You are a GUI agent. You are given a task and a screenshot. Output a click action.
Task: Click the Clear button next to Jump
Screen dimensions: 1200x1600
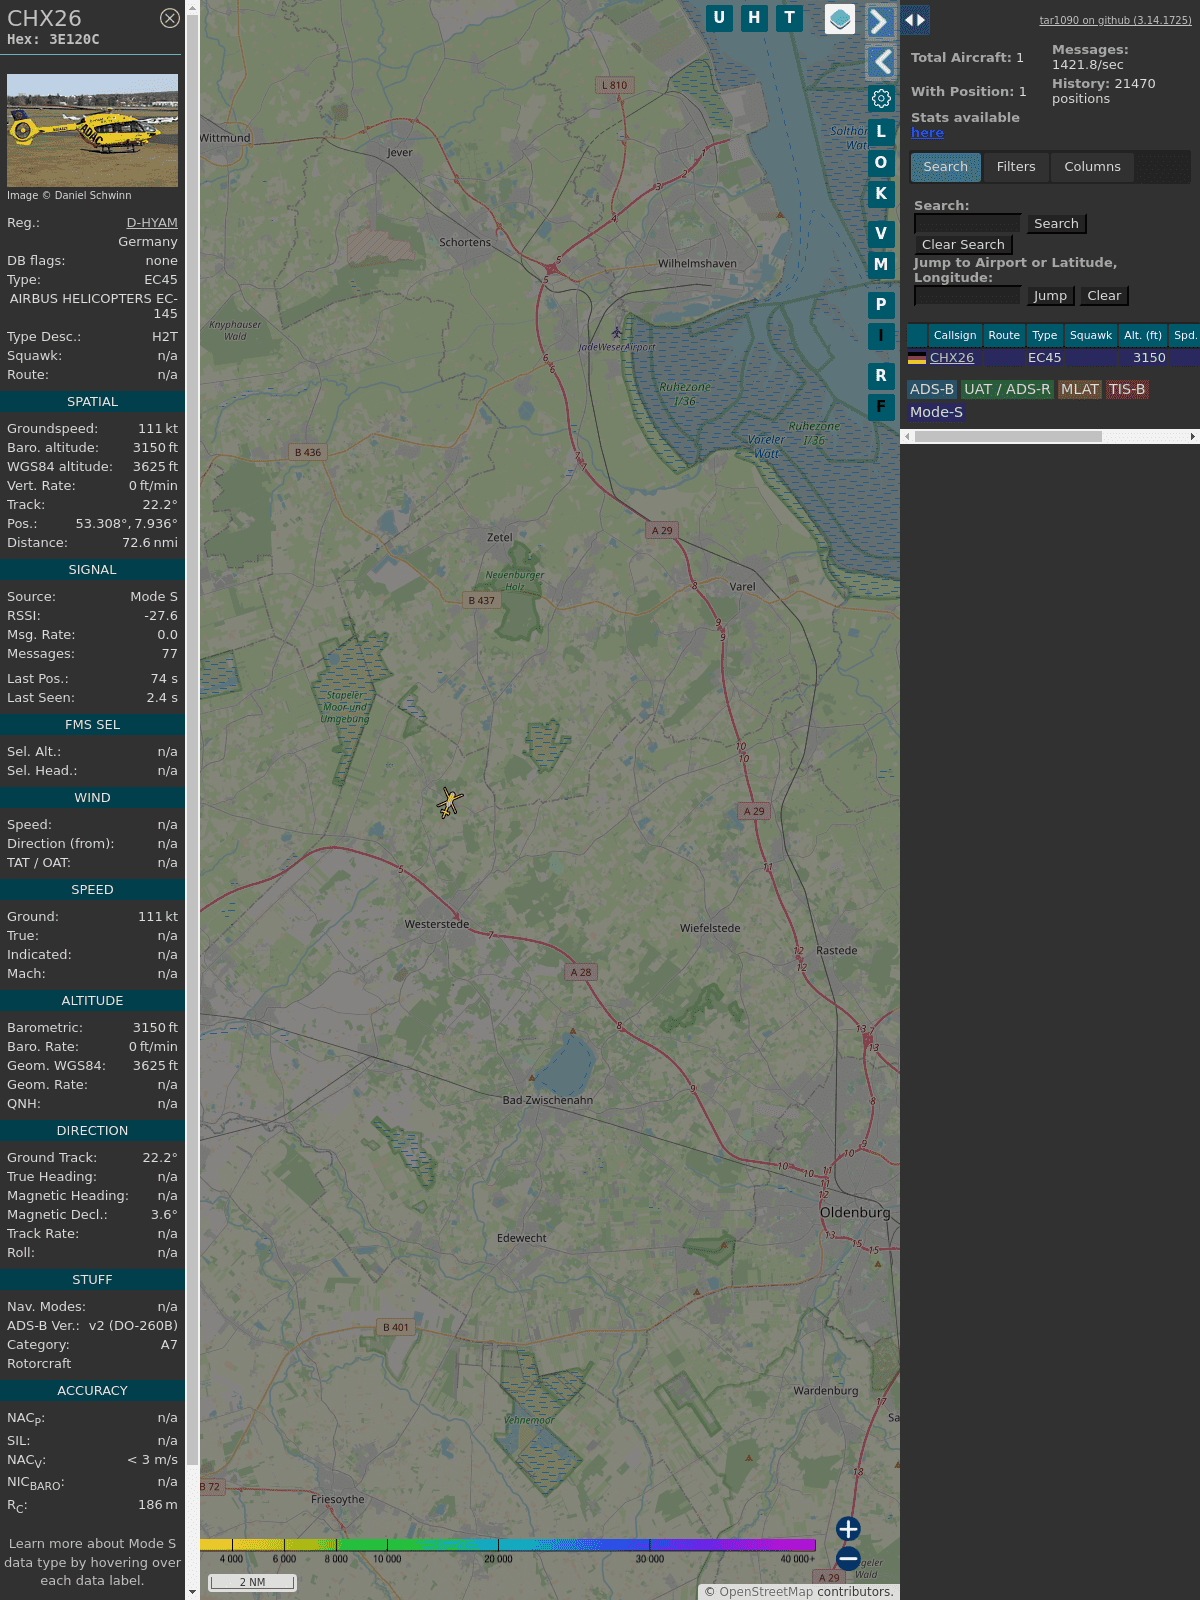click(1104, 295)
